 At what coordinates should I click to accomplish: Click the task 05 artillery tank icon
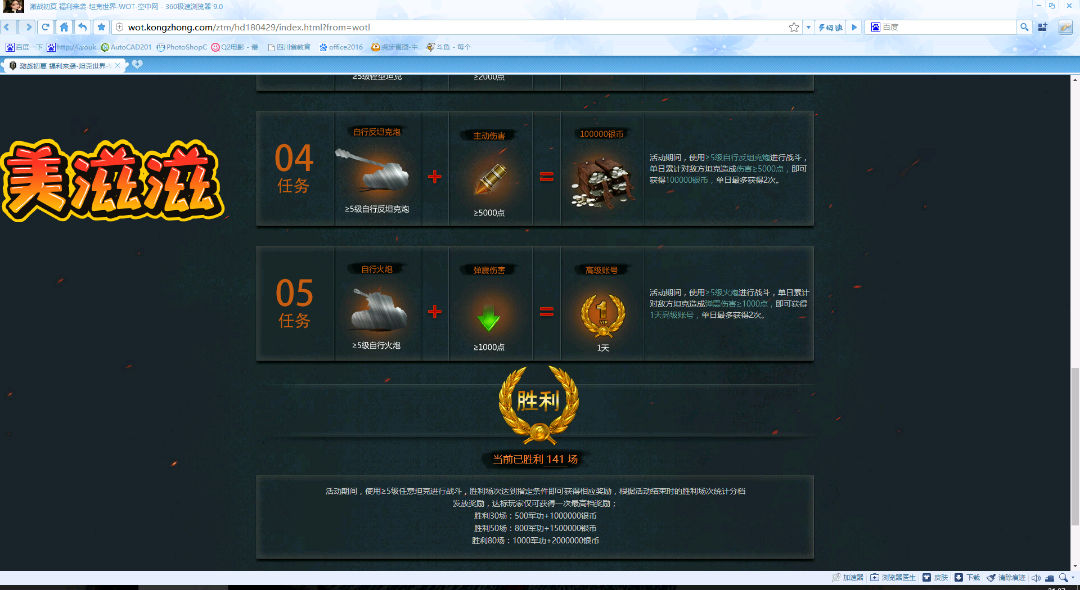click(x=378, y=308)
